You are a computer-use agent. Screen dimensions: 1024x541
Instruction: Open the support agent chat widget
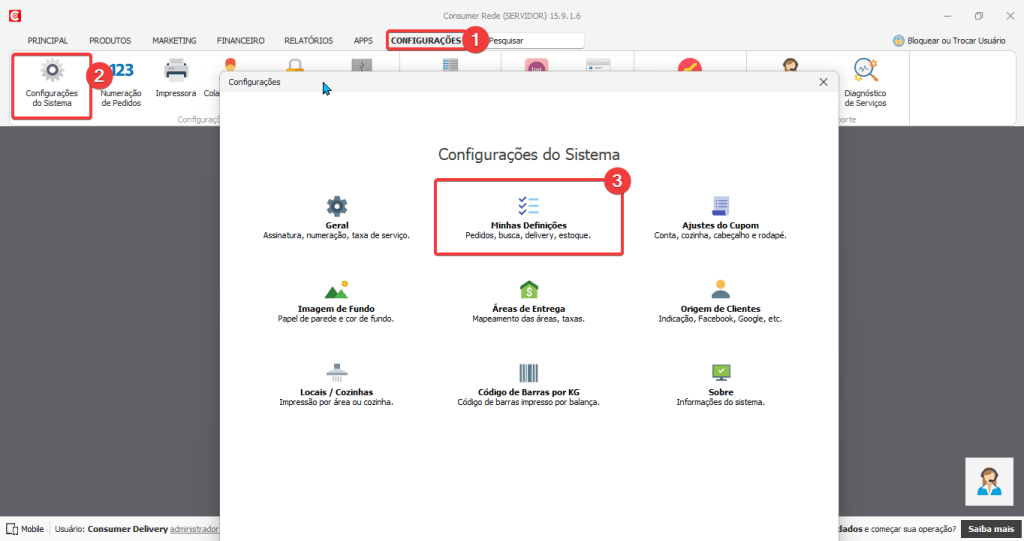(x=987, y=482)
